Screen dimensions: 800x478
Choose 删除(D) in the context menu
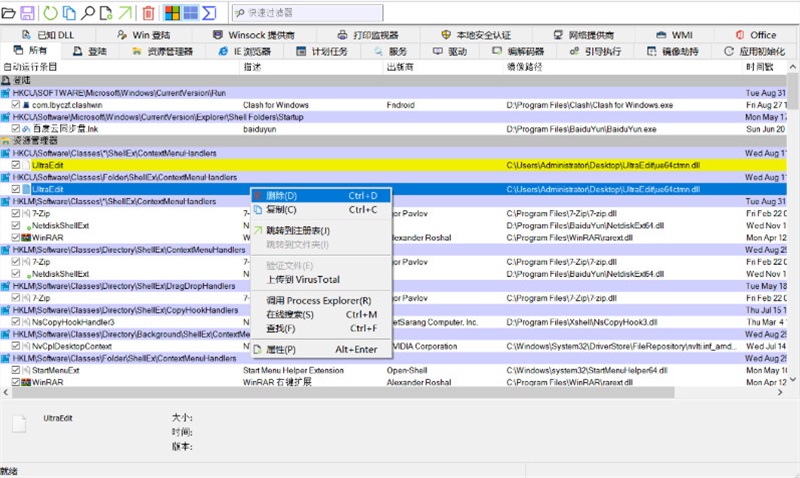coord(321,195)
